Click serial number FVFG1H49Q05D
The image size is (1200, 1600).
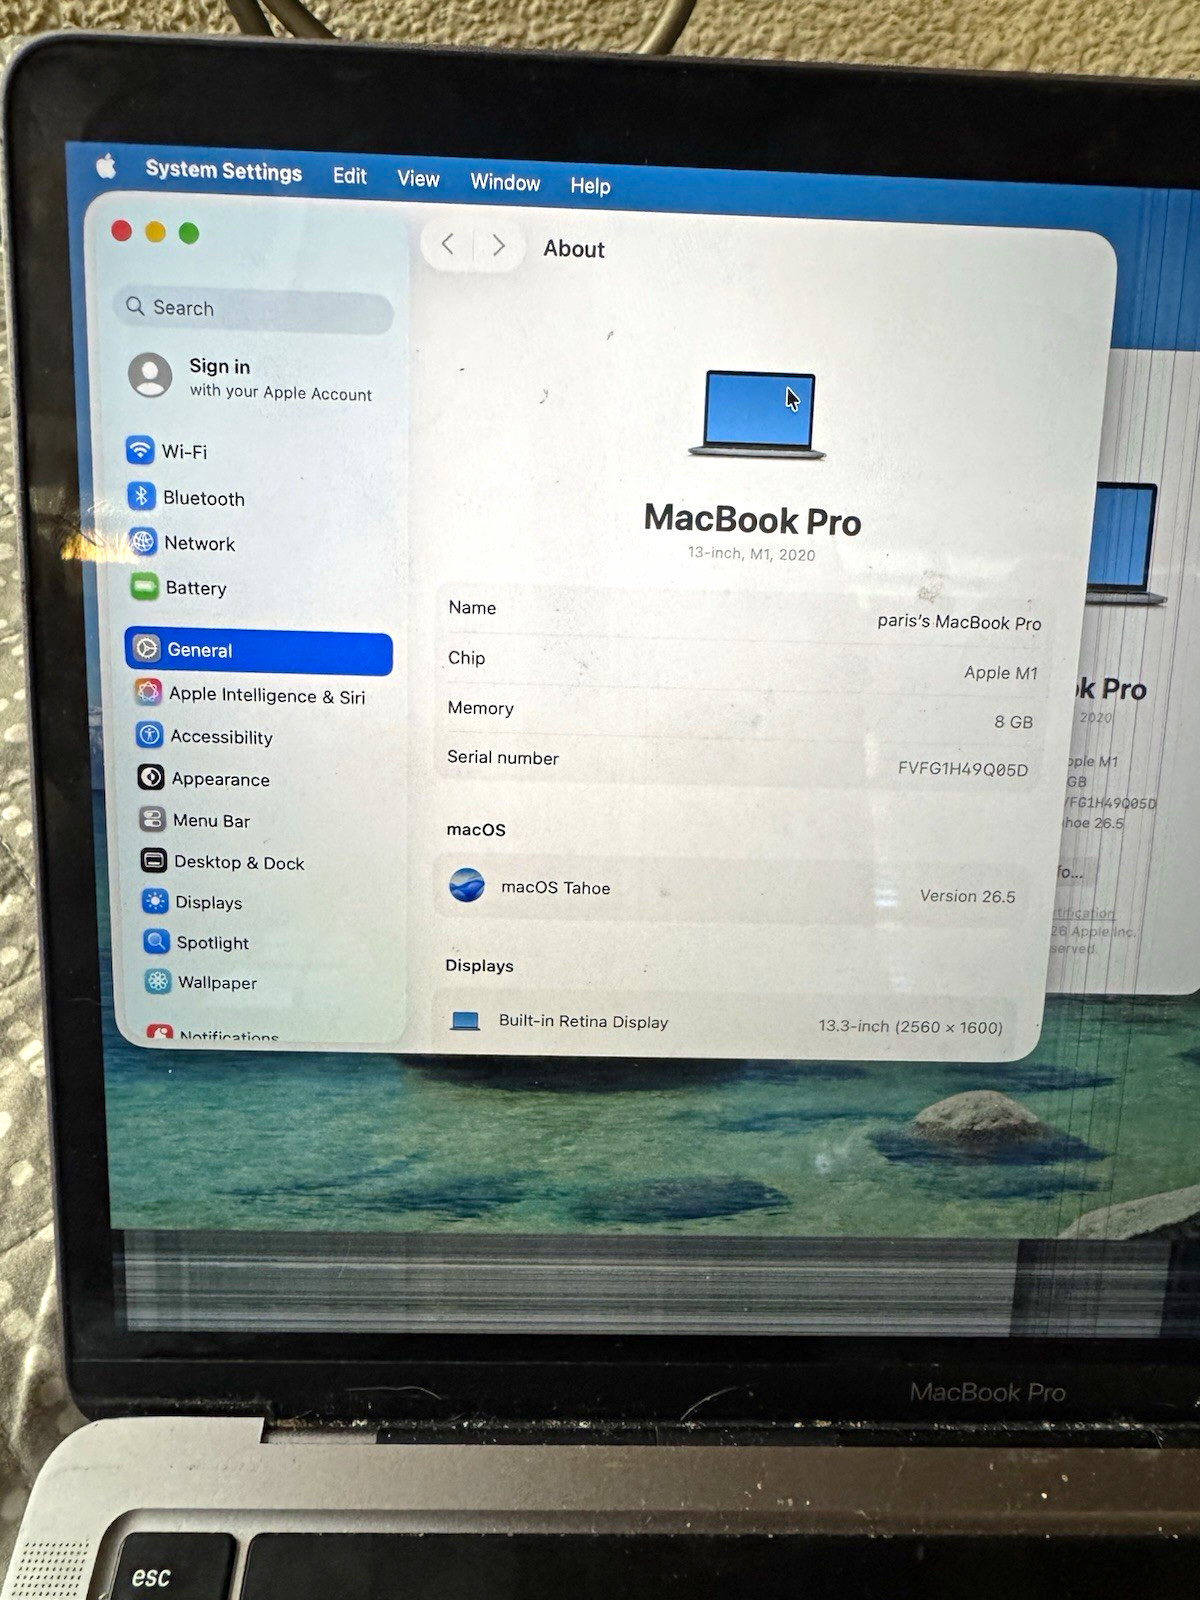tap(963, 768)
